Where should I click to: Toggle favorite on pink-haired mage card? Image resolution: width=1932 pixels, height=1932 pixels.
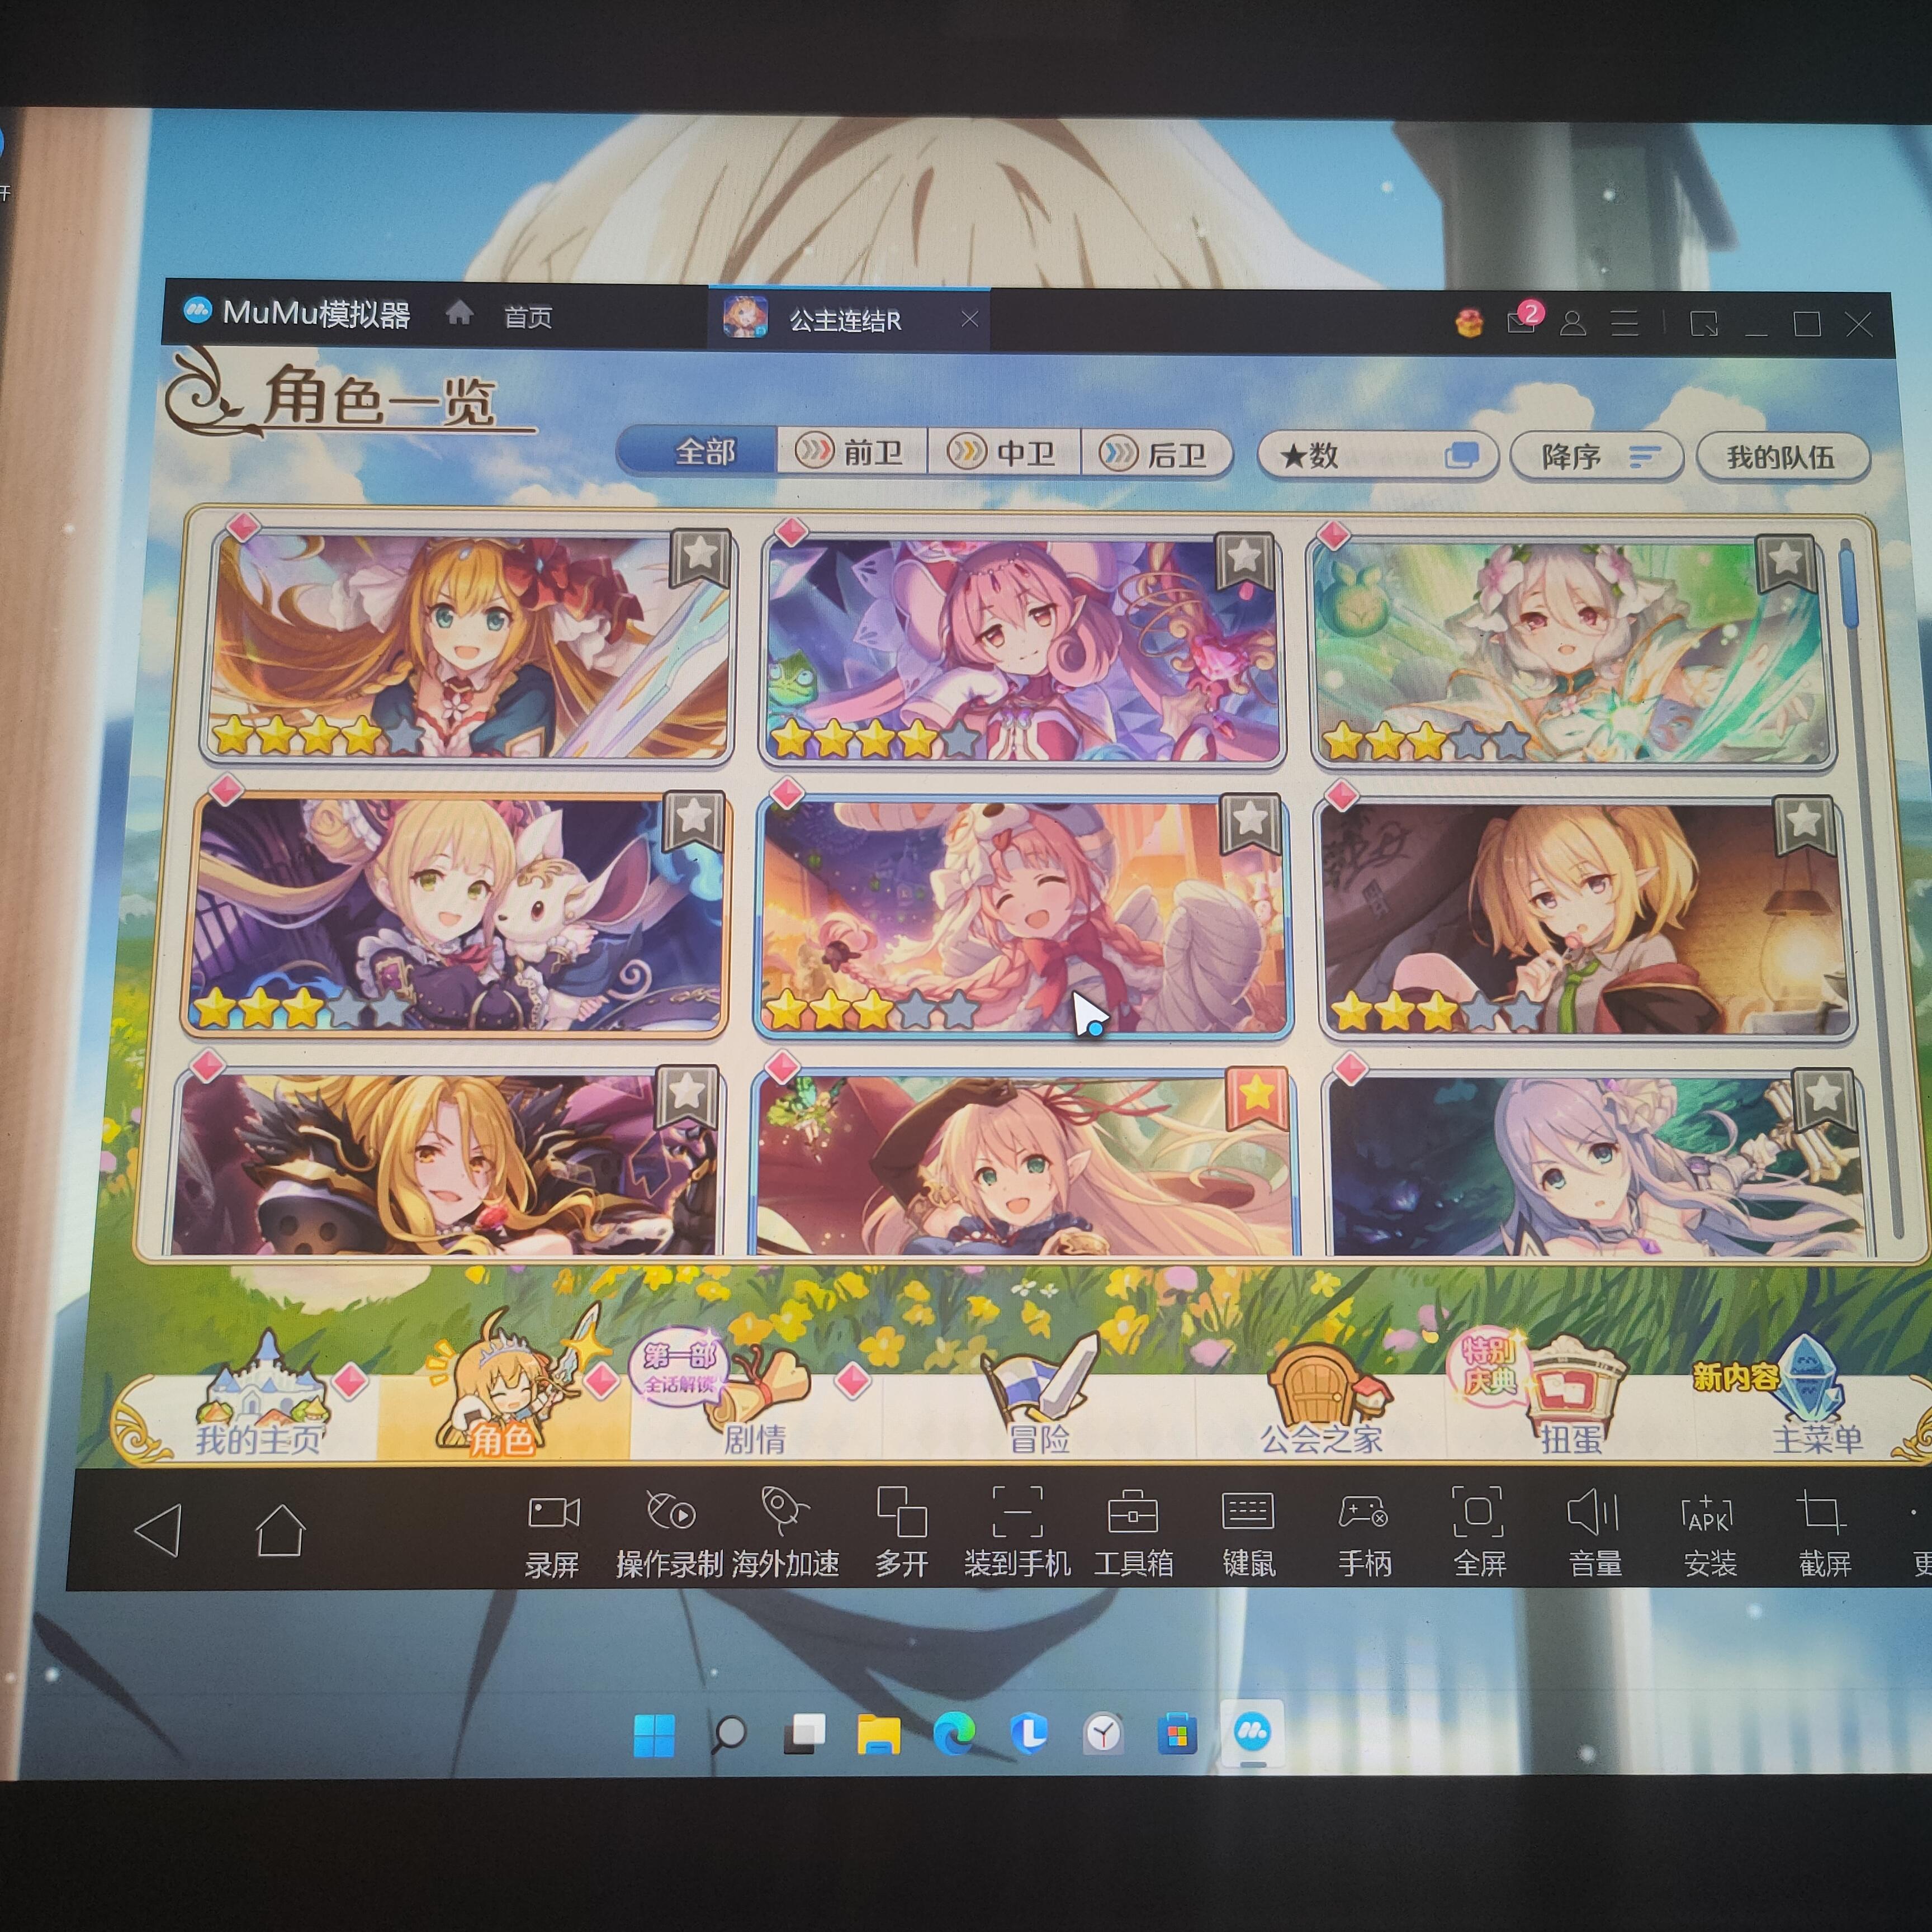tap(1244, 560)
